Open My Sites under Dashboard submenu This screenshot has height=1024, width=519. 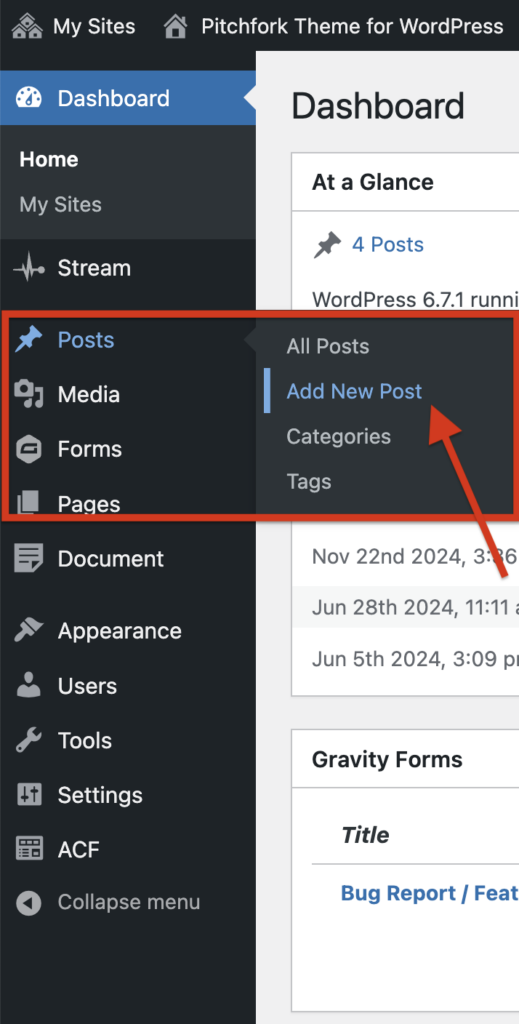[x=60, y=204]
